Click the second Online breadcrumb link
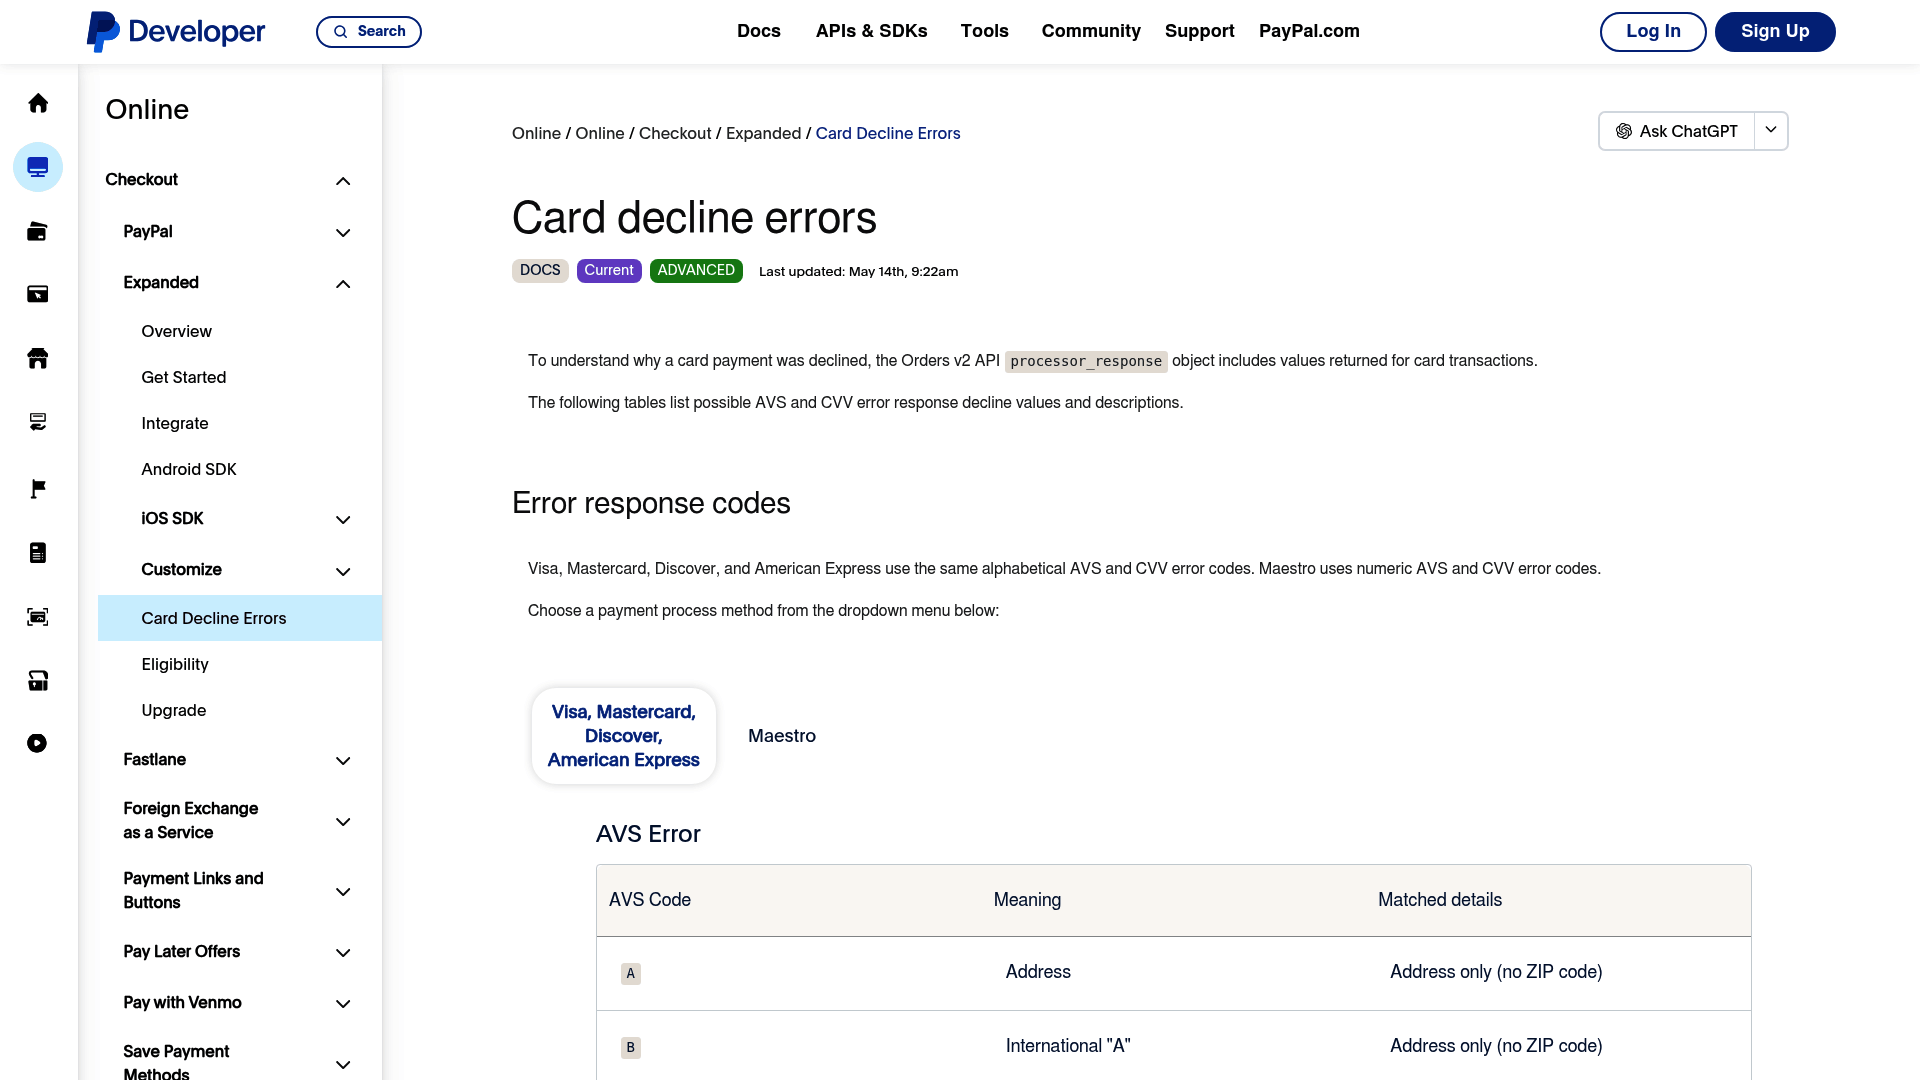This screenshot has width=1920, height=1080. (600, 133)
